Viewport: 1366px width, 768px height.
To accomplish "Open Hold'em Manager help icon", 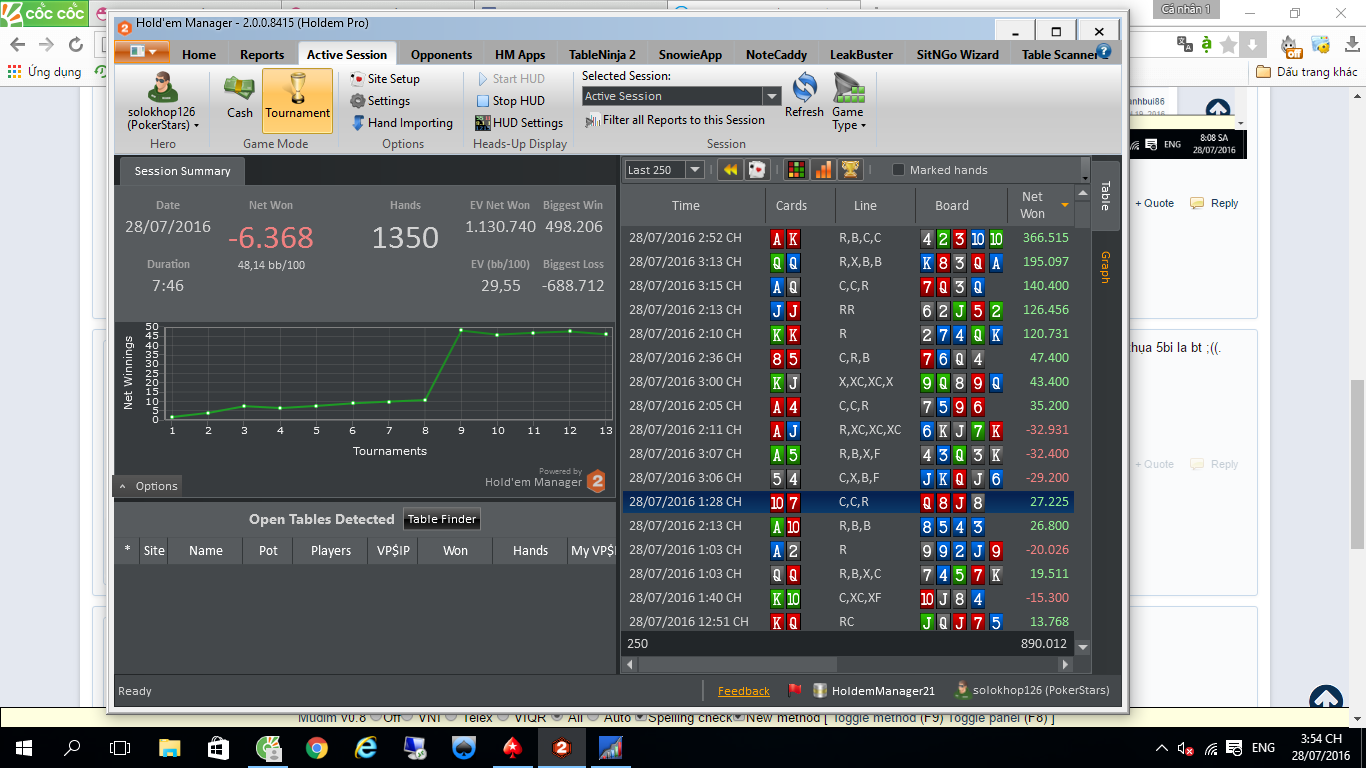I will tap(1104, 51).
